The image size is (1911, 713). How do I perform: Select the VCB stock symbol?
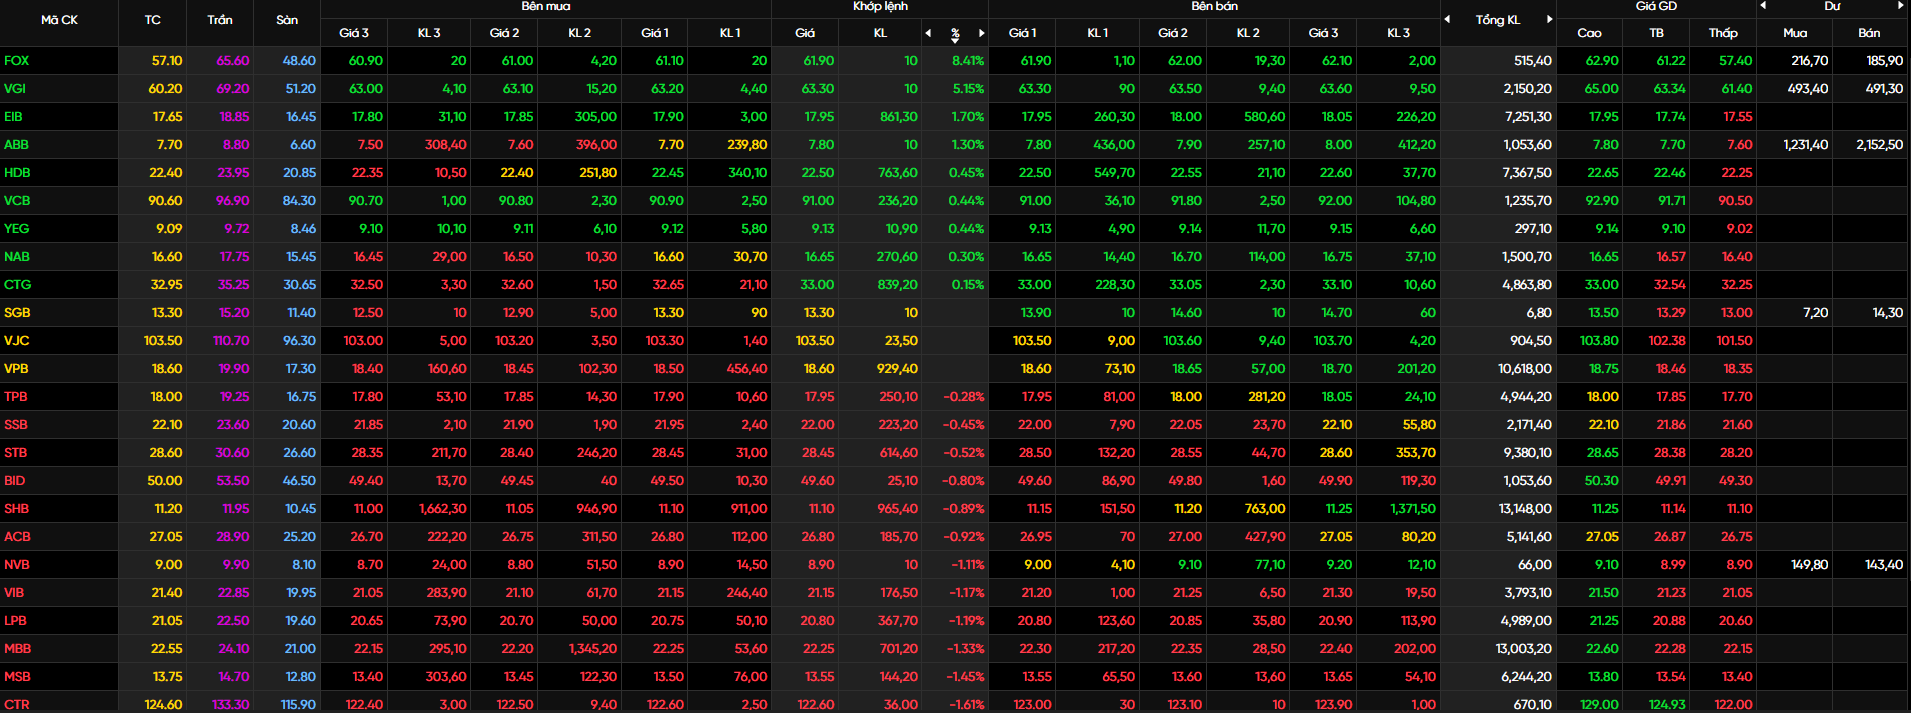coord(17,201)
